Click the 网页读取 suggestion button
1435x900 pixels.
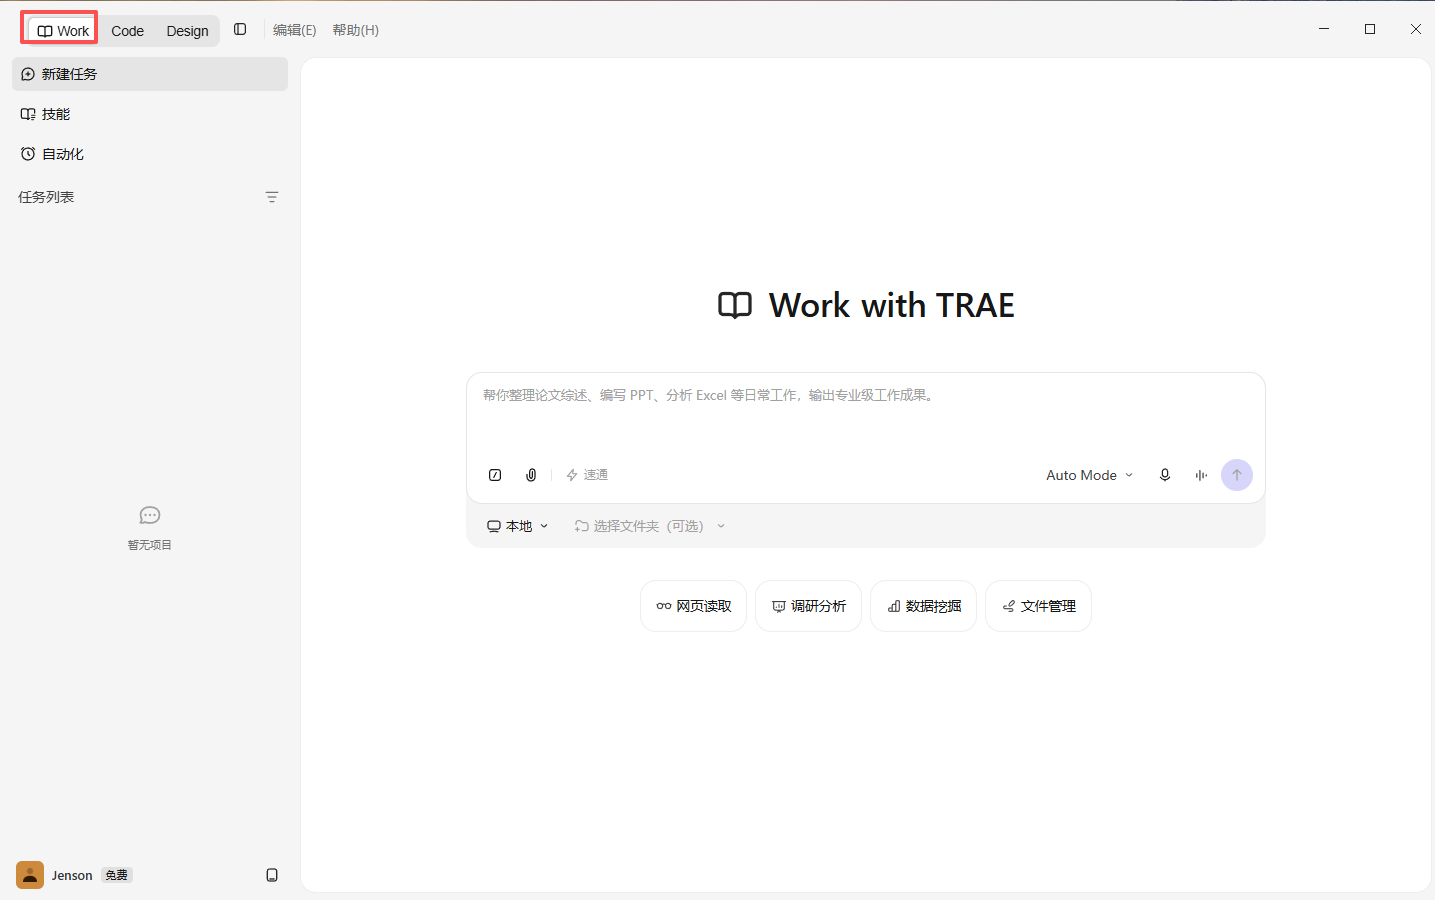[x=693, y=606]
